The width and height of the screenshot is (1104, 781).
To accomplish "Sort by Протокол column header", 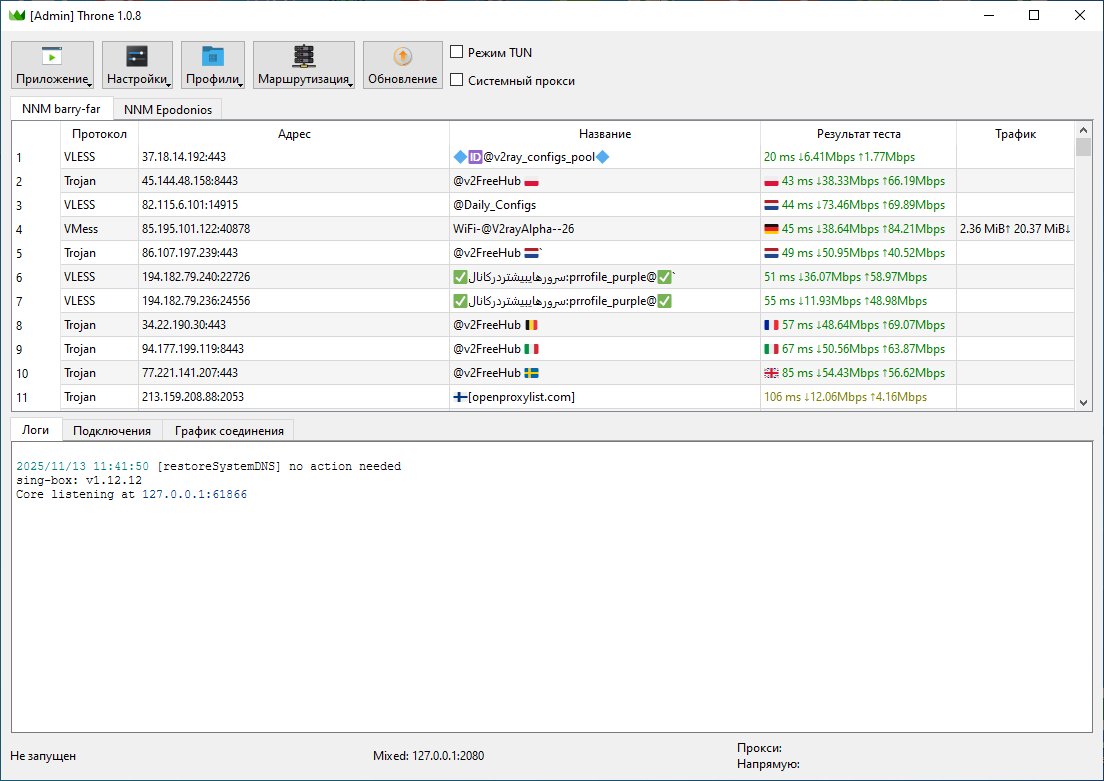I will (99, 134).
